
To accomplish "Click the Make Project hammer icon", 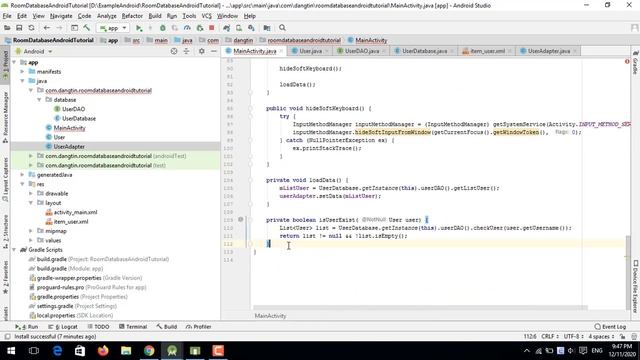I will point(87,28).
